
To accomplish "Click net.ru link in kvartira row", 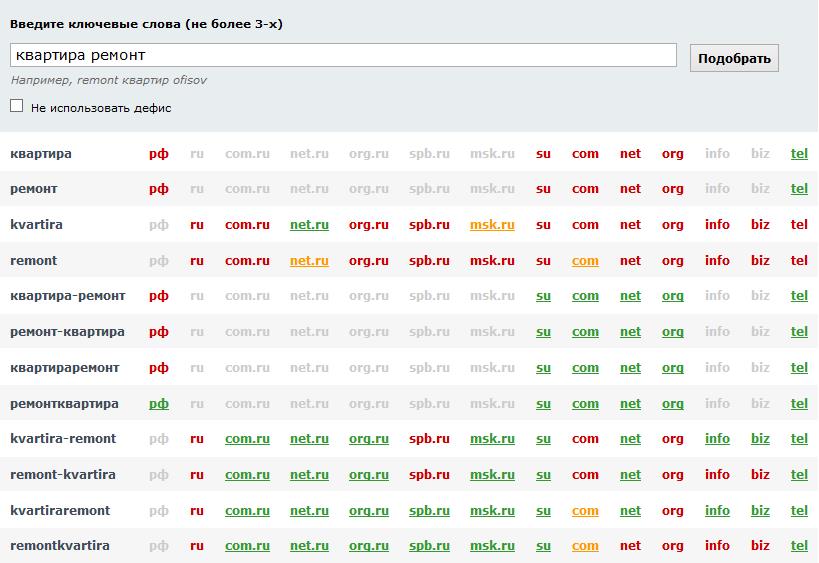I will (x=309, y=225).
